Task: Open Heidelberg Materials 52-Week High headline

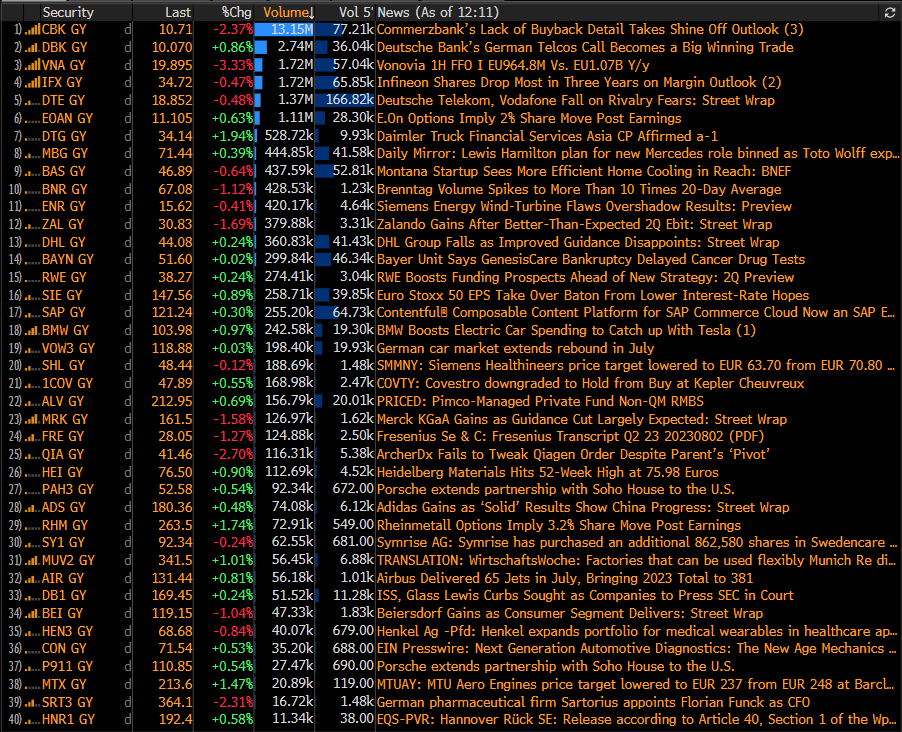Action: pos(548,472)
